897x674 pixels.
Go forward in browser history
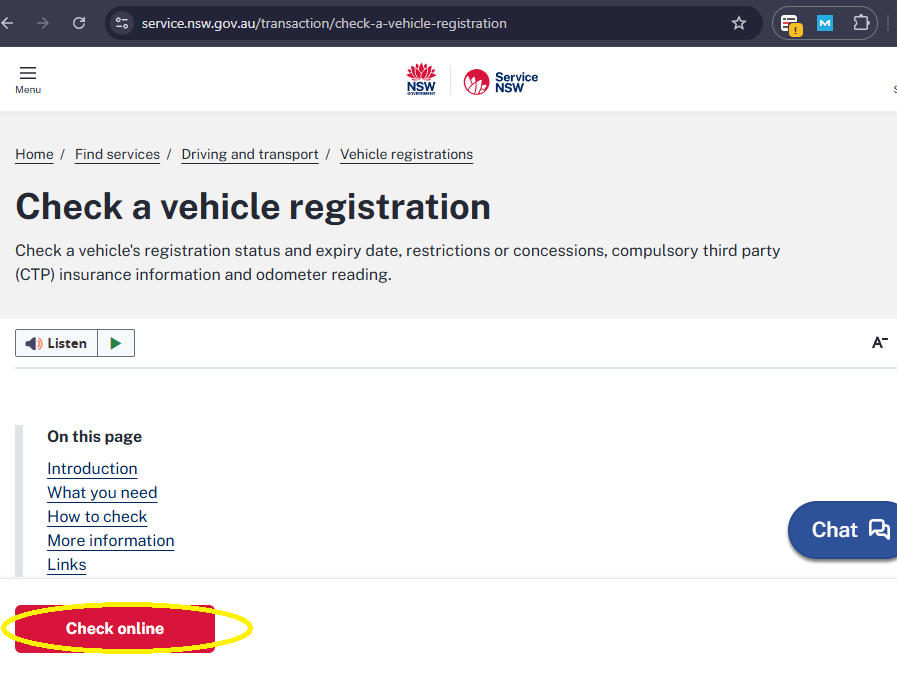tap(42, 23)
